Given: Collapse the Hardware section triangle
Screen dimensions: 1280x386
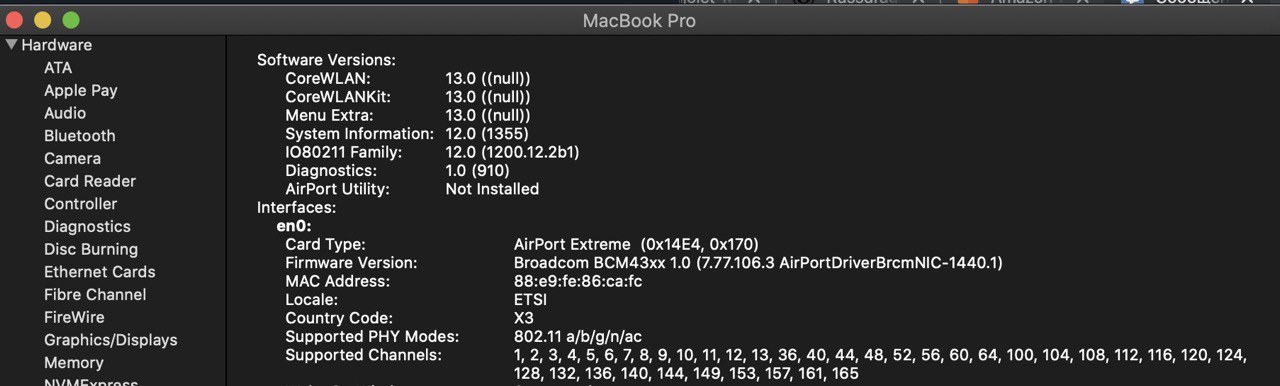Looking at the screenshot, I should 11,45.
